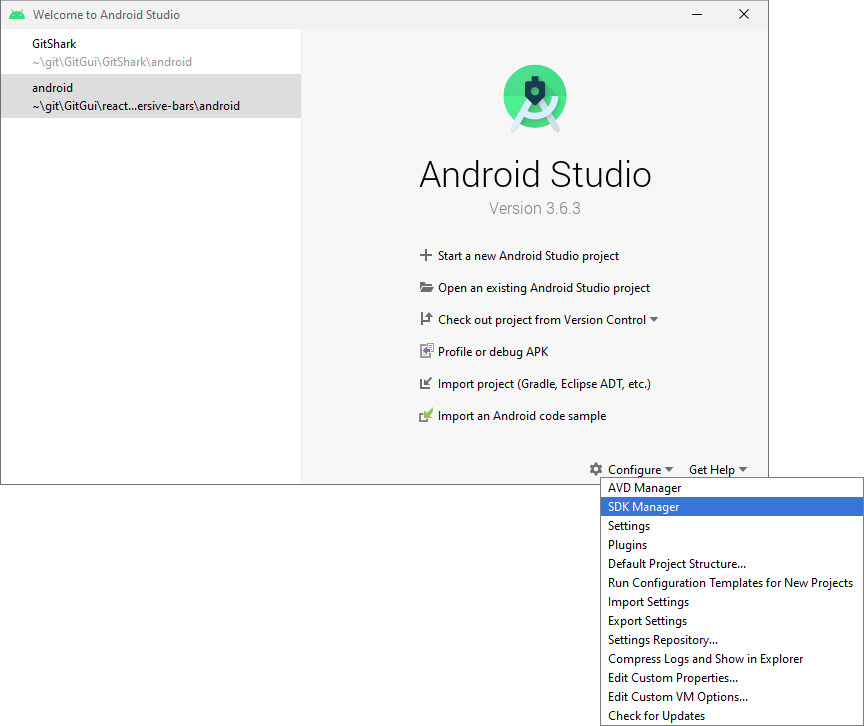Select Run Configuration Templates for New Projects

click(x=732, y=583)
